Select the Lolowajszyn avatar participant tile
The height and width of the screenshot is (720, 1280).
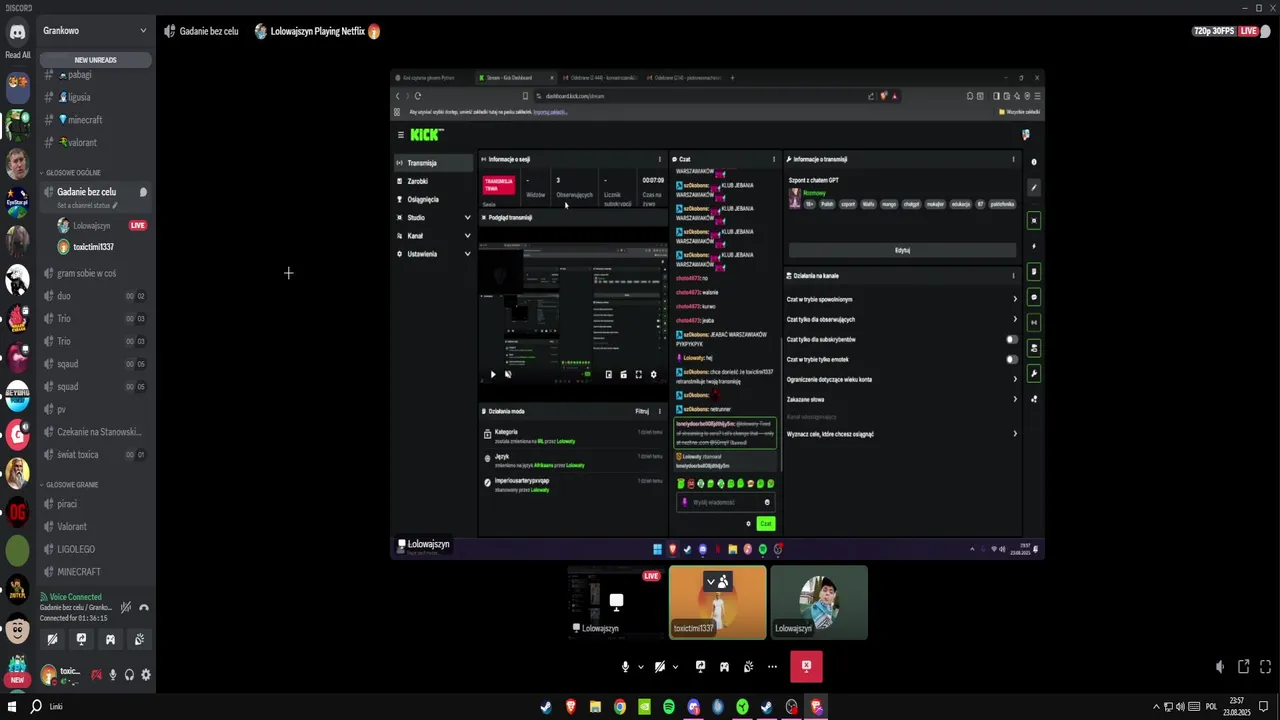coord(819,602)
